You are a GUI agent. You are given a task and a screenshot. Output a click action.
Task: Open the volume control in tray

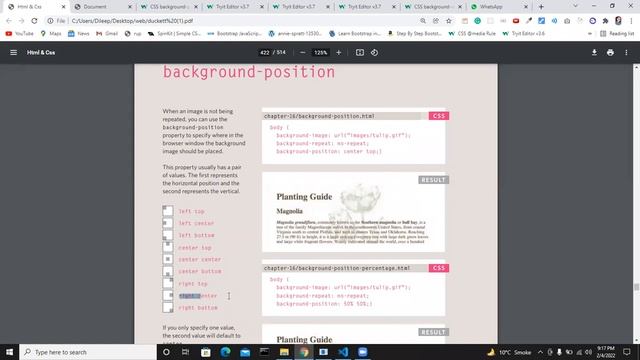coord(588,352)
